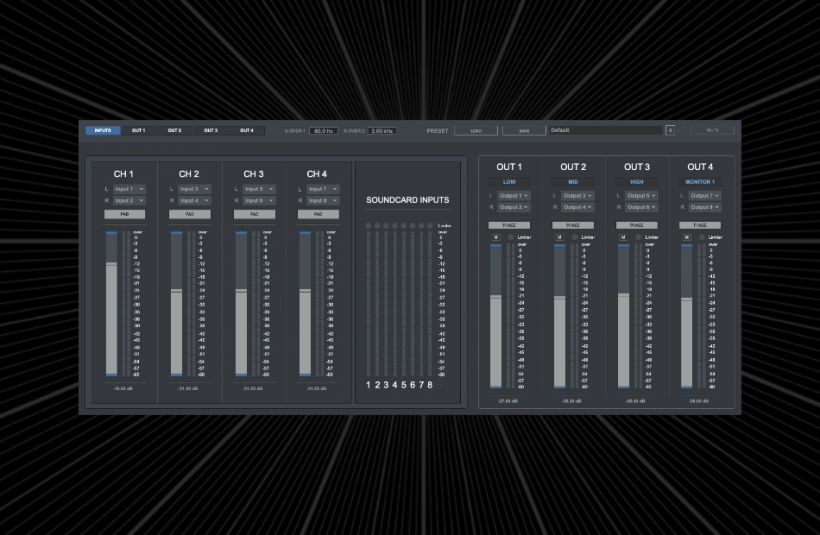The width and height of the screenshot is (820, 535).
Task: Click the M mute button on OUT 2
Action: [559, 237]
